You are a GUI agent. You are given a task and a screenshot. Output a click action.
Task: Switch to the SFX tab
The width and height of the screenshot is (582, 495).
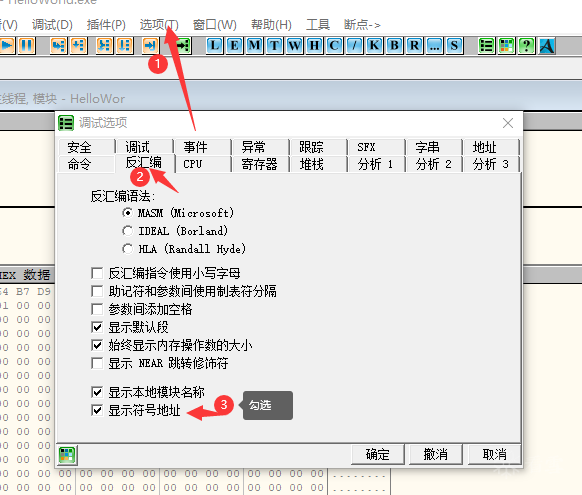376,147
